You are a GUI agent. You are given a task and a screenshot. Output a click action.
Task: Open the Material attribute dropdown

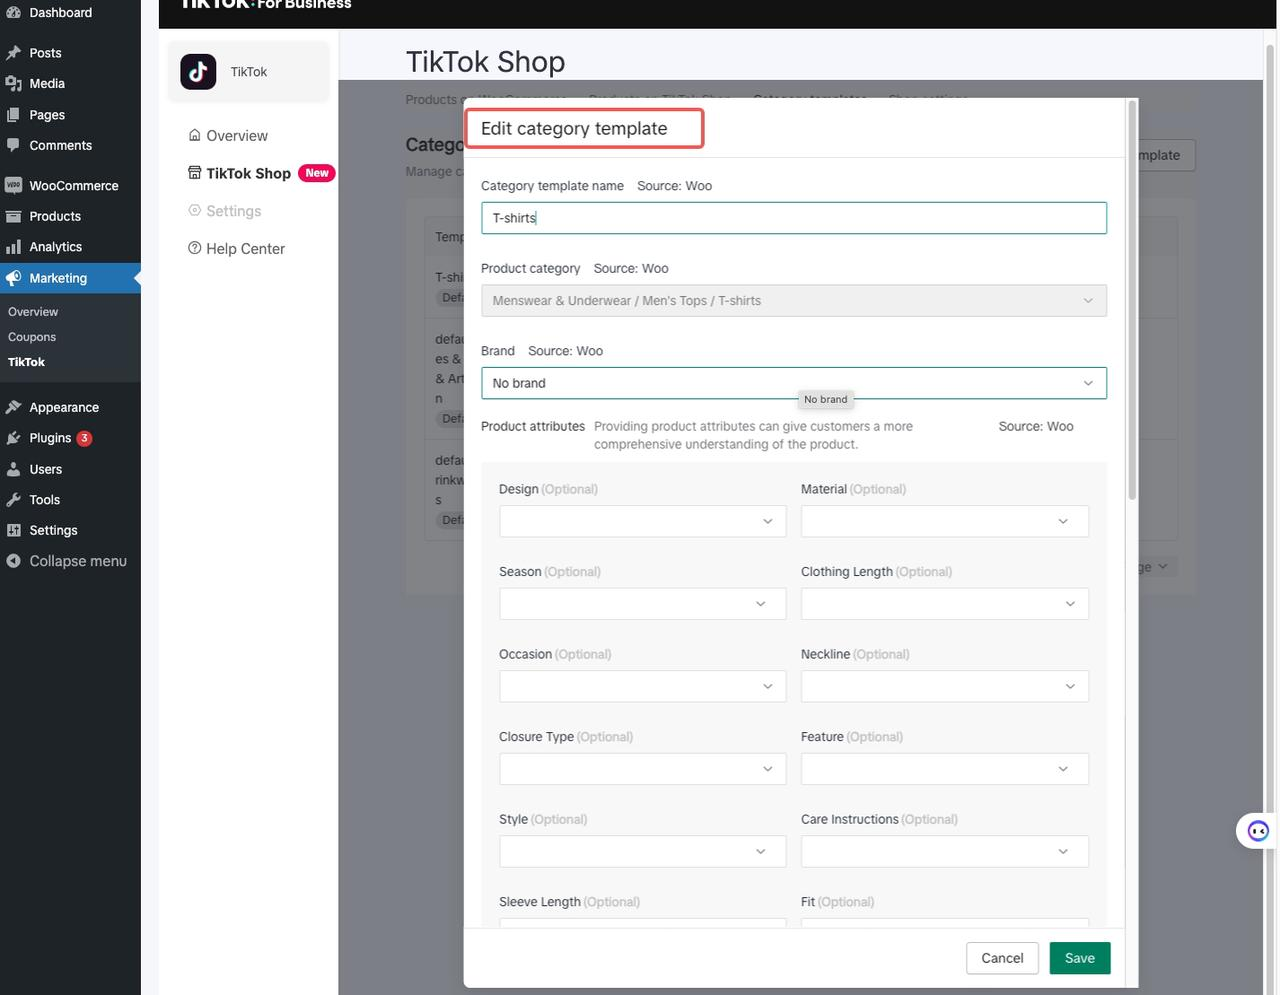[x=944, y=522]
